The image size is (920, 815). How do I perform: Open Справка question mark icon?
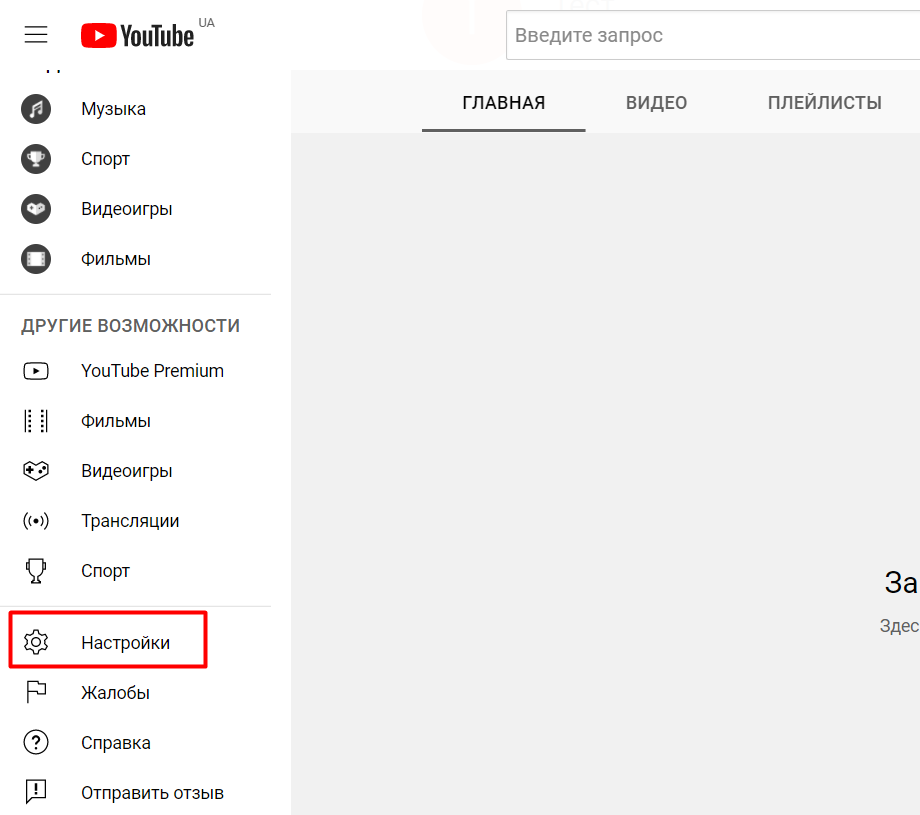[36, 742]
